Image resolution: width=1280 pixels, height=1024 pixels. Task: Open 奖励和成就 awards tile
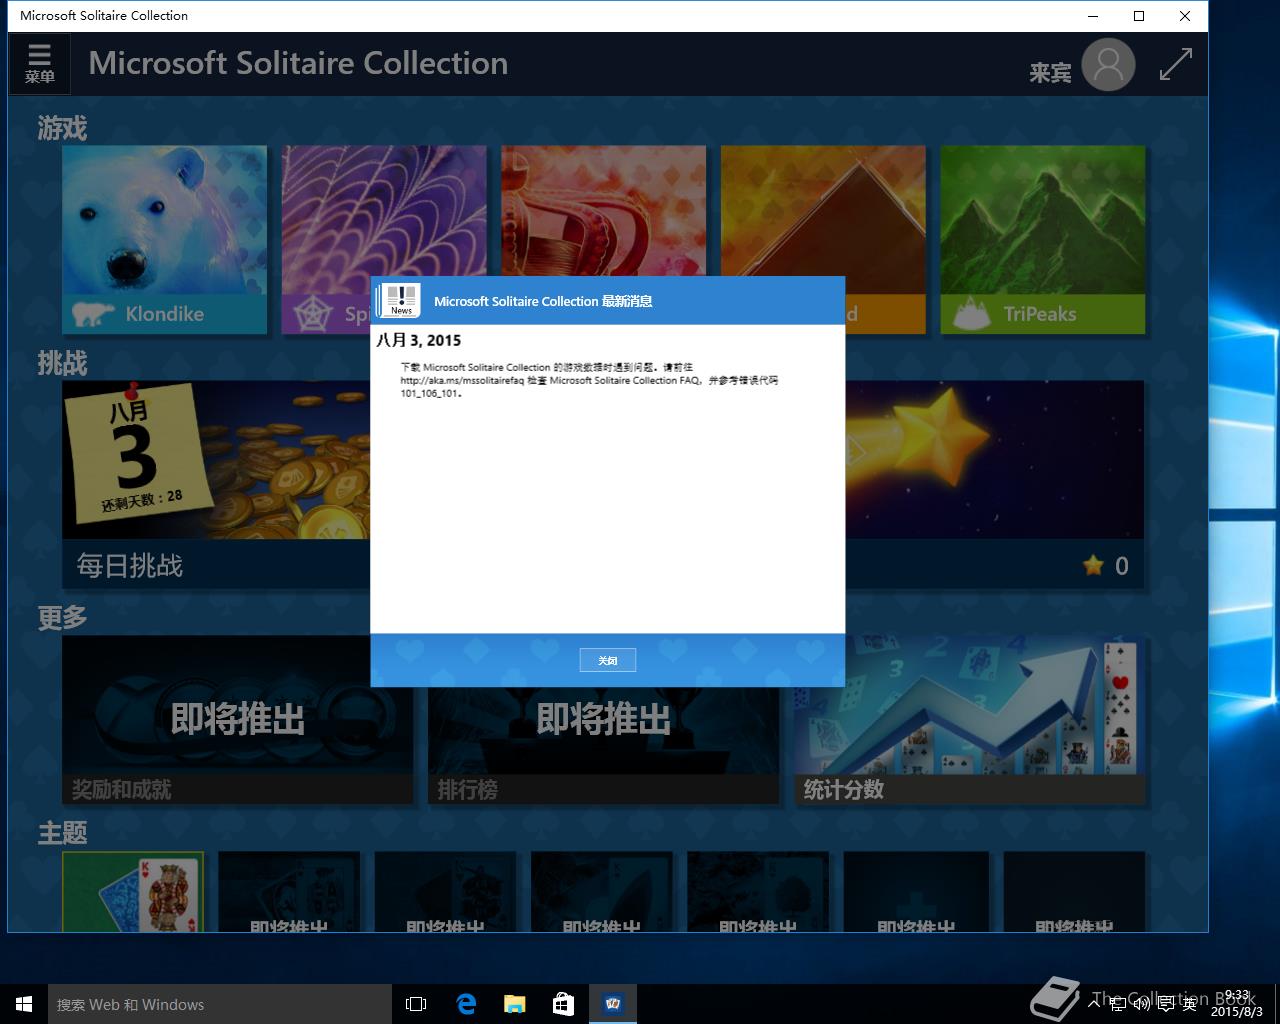click(x=237, y=720)
